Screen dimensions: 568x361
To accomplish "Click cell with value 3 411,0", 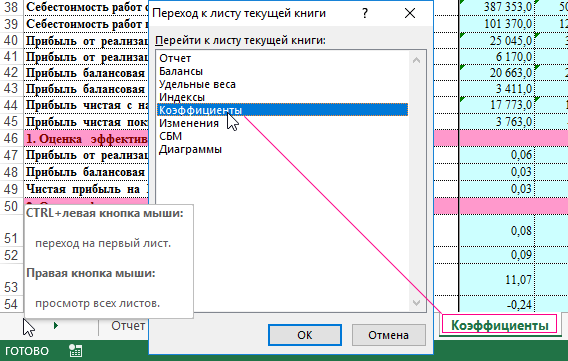I will (497, 89).
